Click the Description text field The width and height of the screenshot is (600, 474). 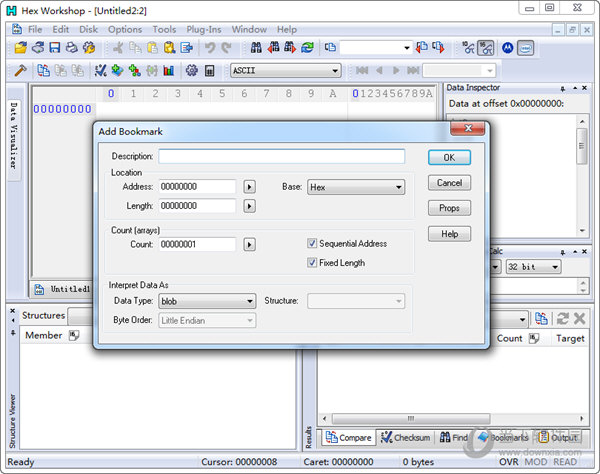(x=282, y=156)
